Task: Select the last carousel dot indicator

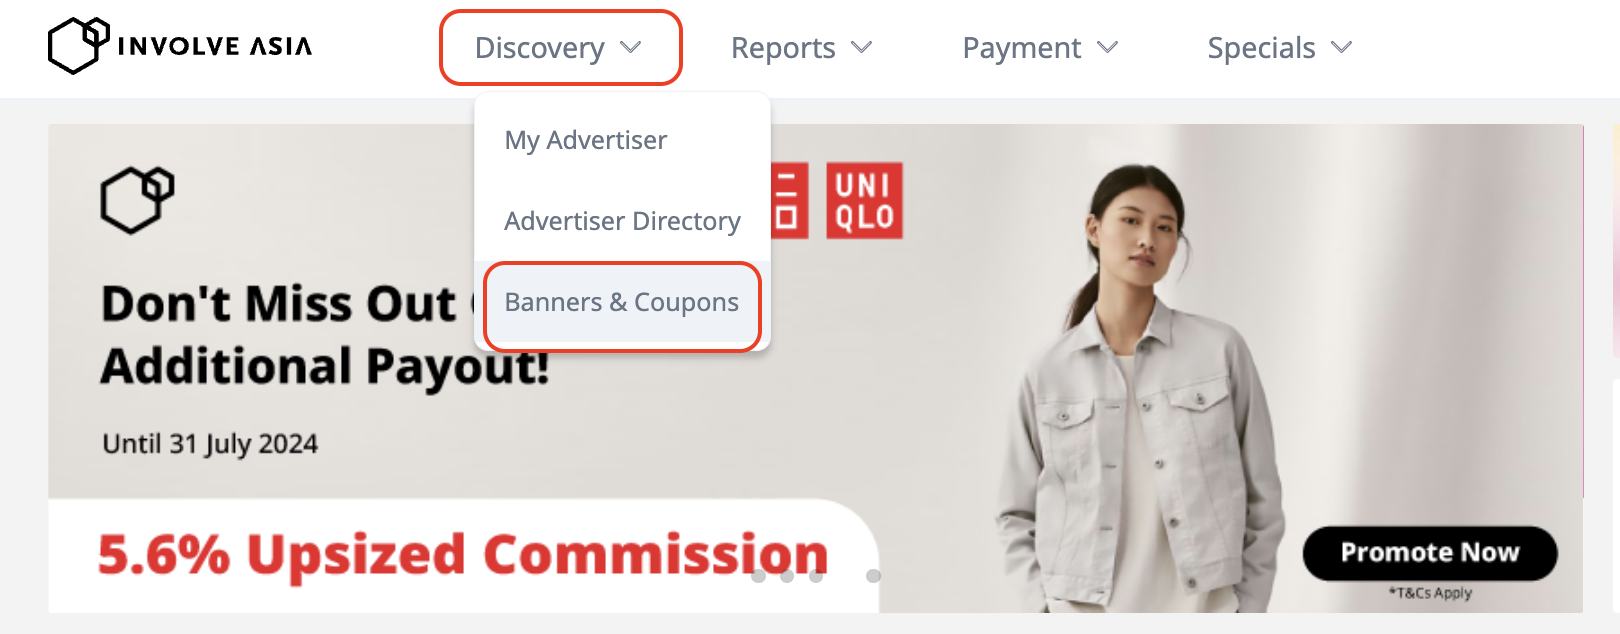Action: (873, 576)
